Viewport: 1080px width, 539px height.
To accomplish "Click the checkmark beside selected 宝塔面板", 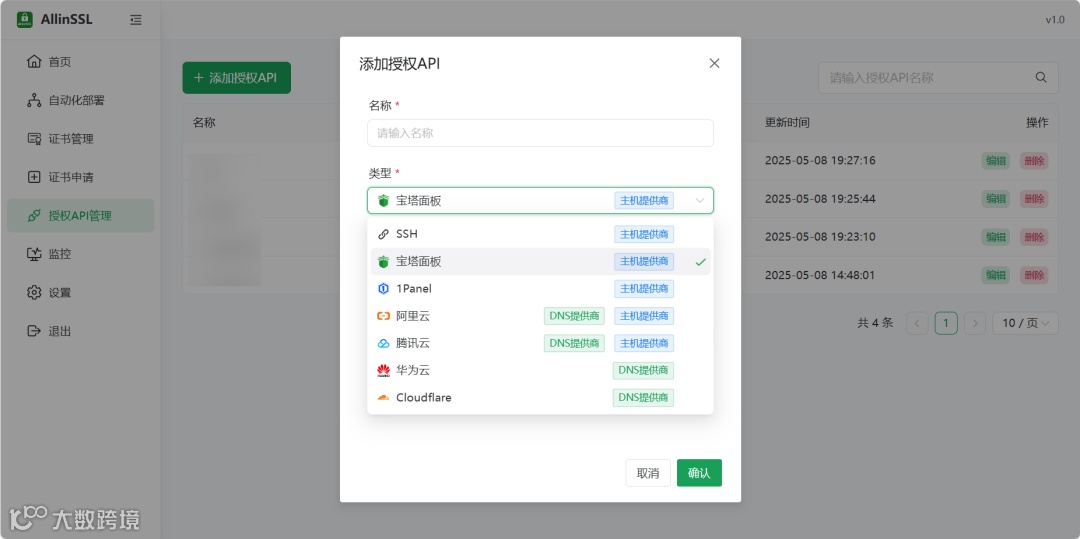I will (x=700, y=262).
